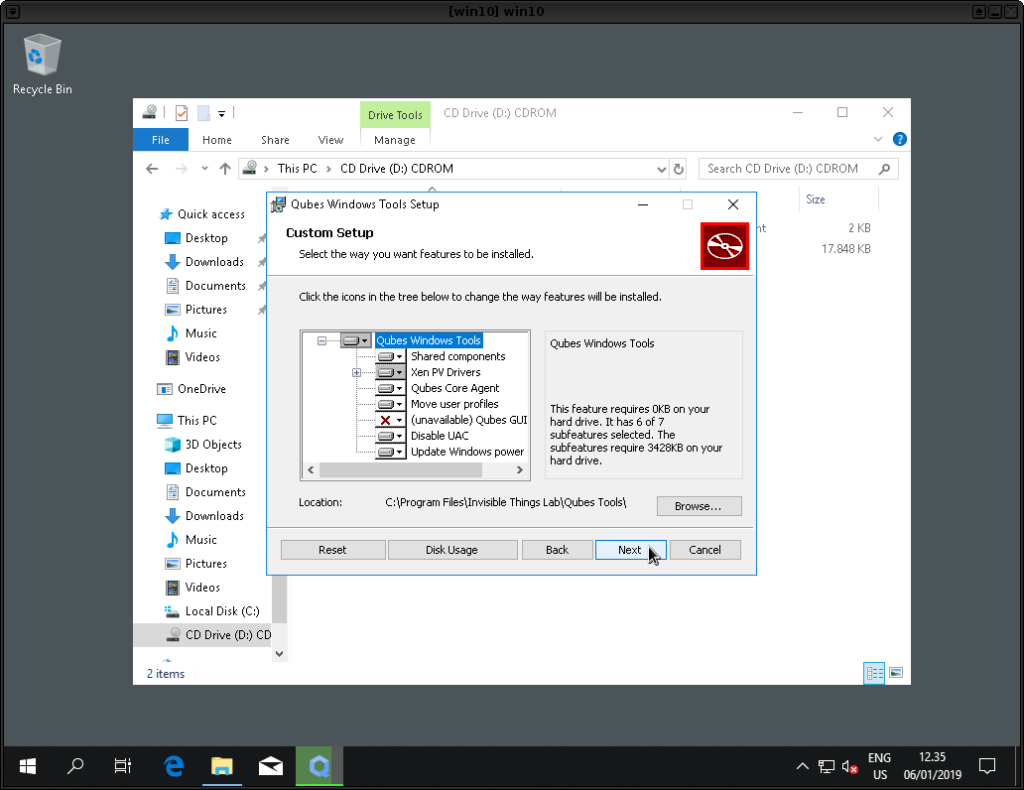Select This PC in navigation pane
The image size is (1024, 790).
(197, 421)
